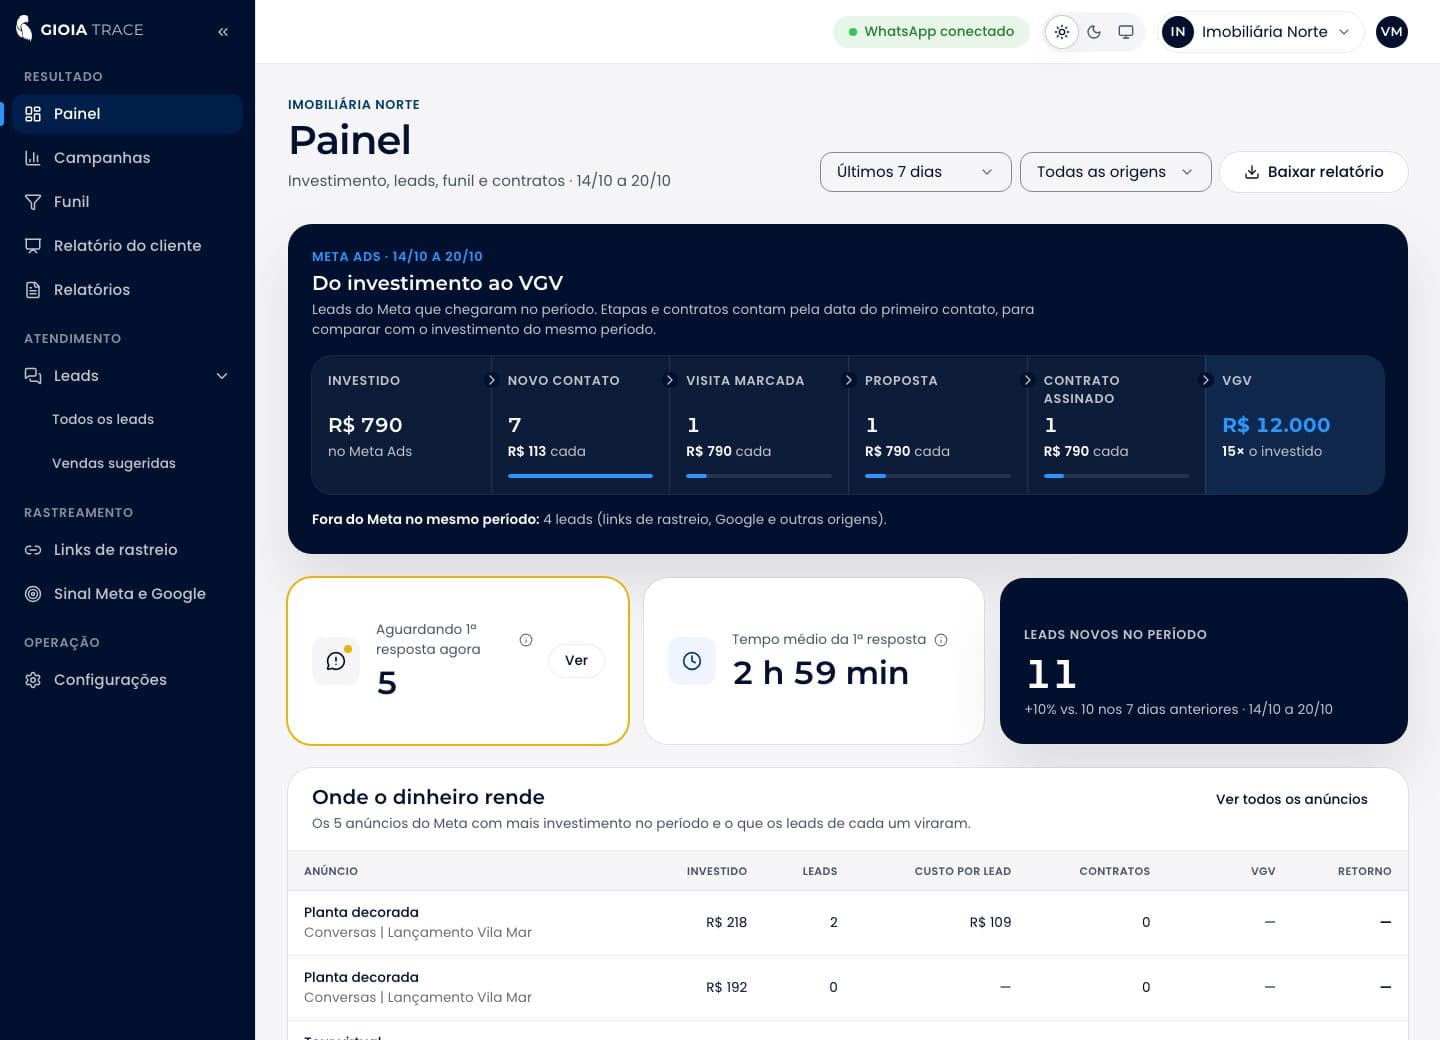This screenshot has height=1040, width=1440.
Task: Click the R$ 192 investido cell
Action: click(x=727, y=988)
